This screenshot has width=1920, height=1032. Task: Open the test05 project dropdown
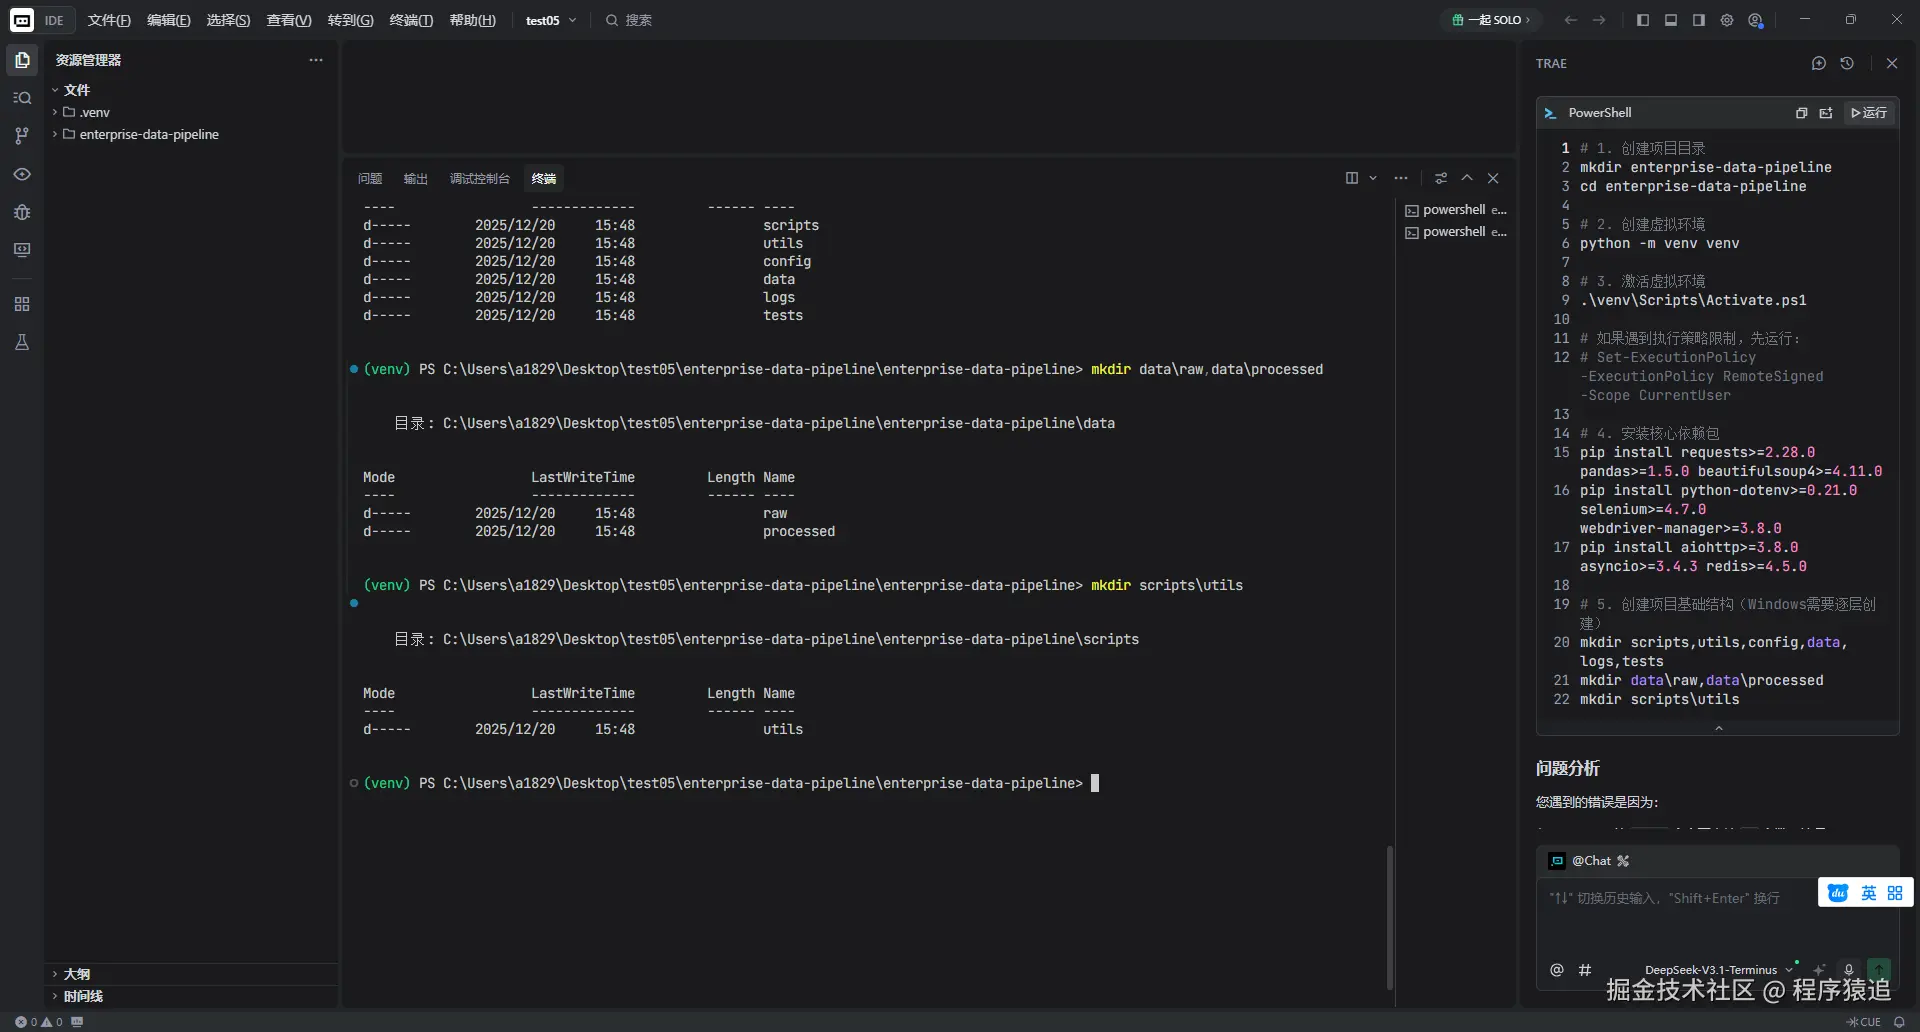pos(551,20)
